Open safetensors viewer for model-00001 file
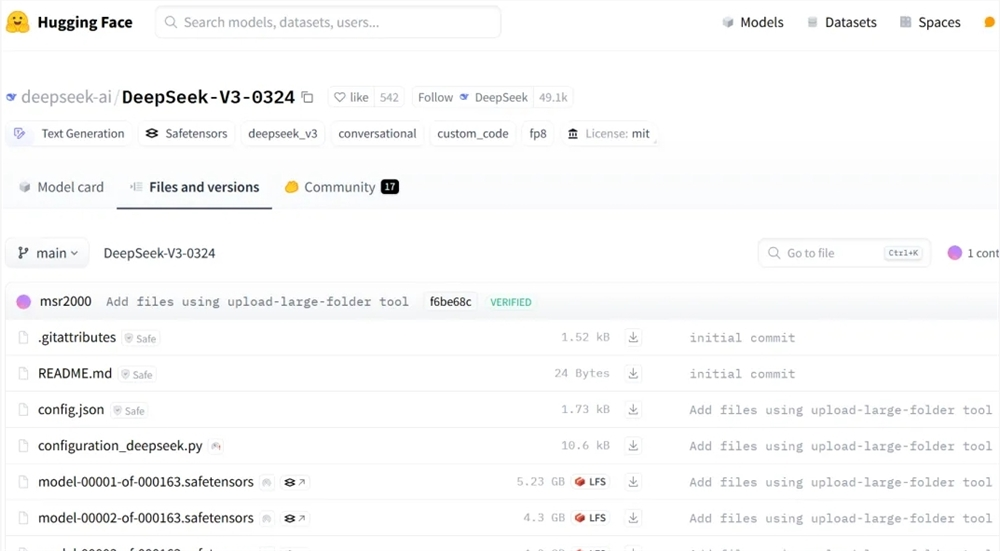 (294, 482)
